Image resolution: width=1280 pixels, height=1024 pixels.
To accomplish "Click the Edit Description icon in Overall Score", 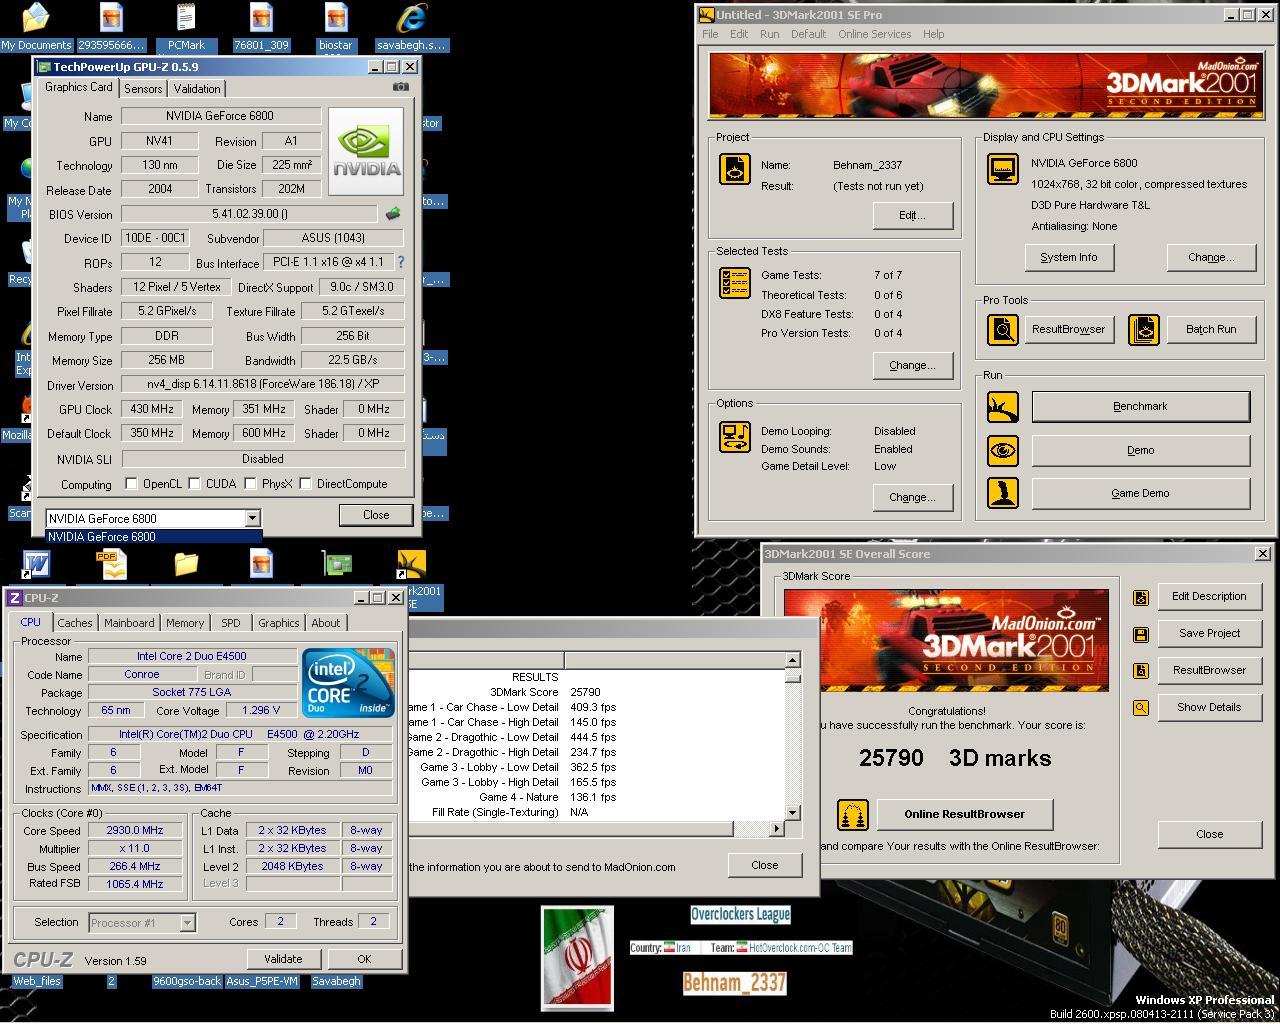I will [1141, 597].
